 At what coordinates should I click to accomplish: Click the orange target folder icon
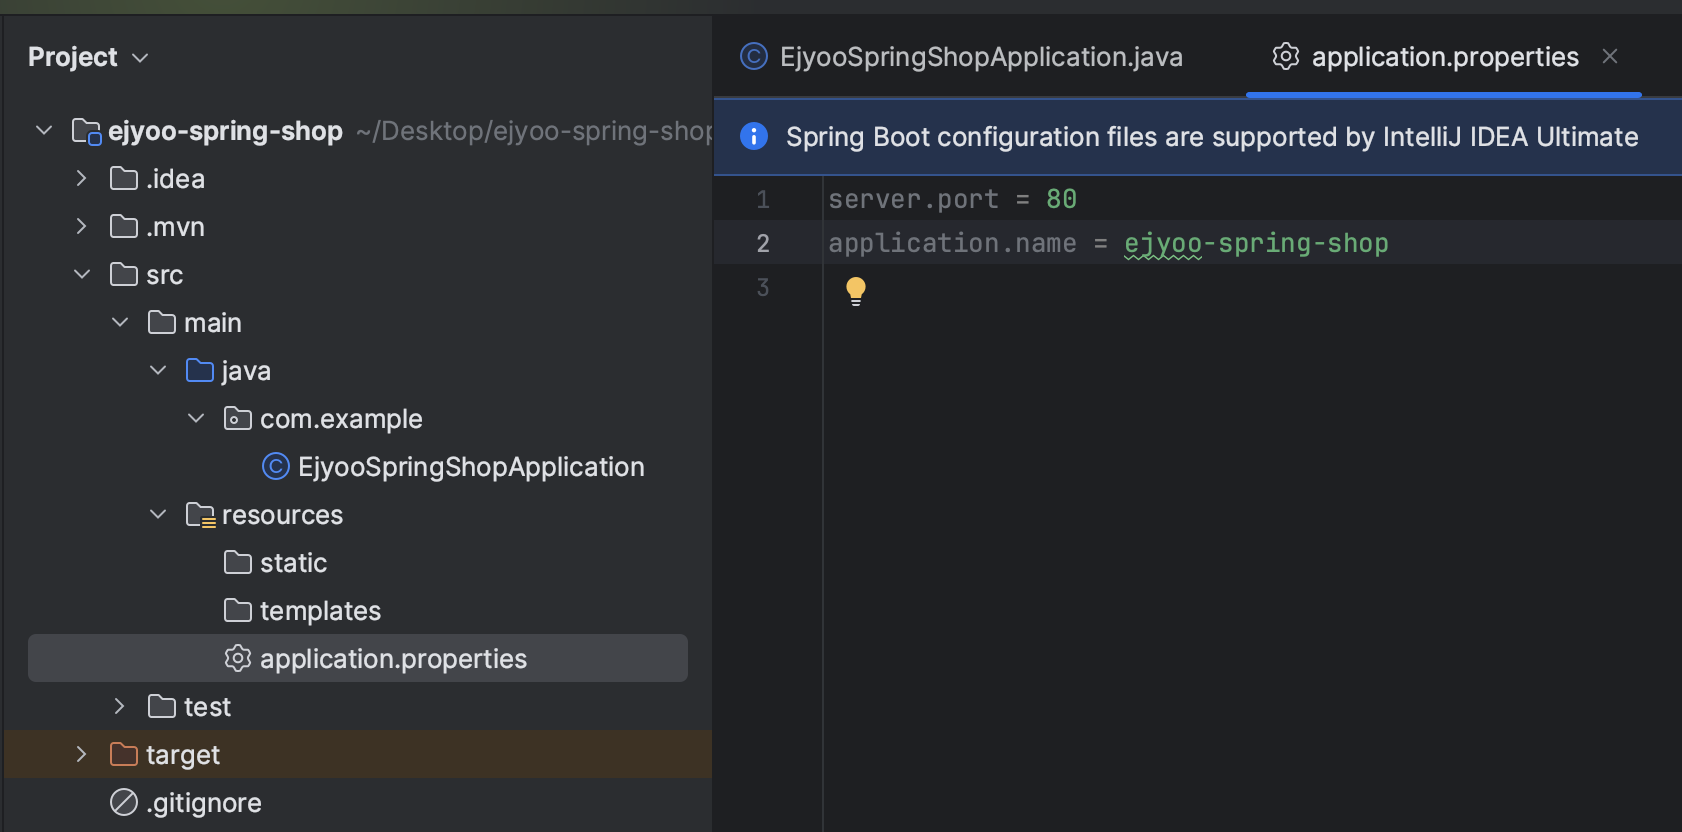click(124, 755)
